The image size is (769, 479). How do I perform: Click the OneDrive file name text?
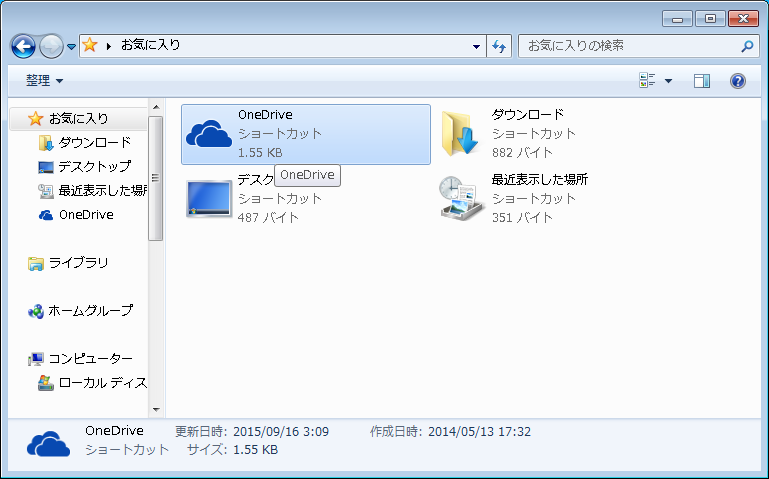tap(265, 115)
